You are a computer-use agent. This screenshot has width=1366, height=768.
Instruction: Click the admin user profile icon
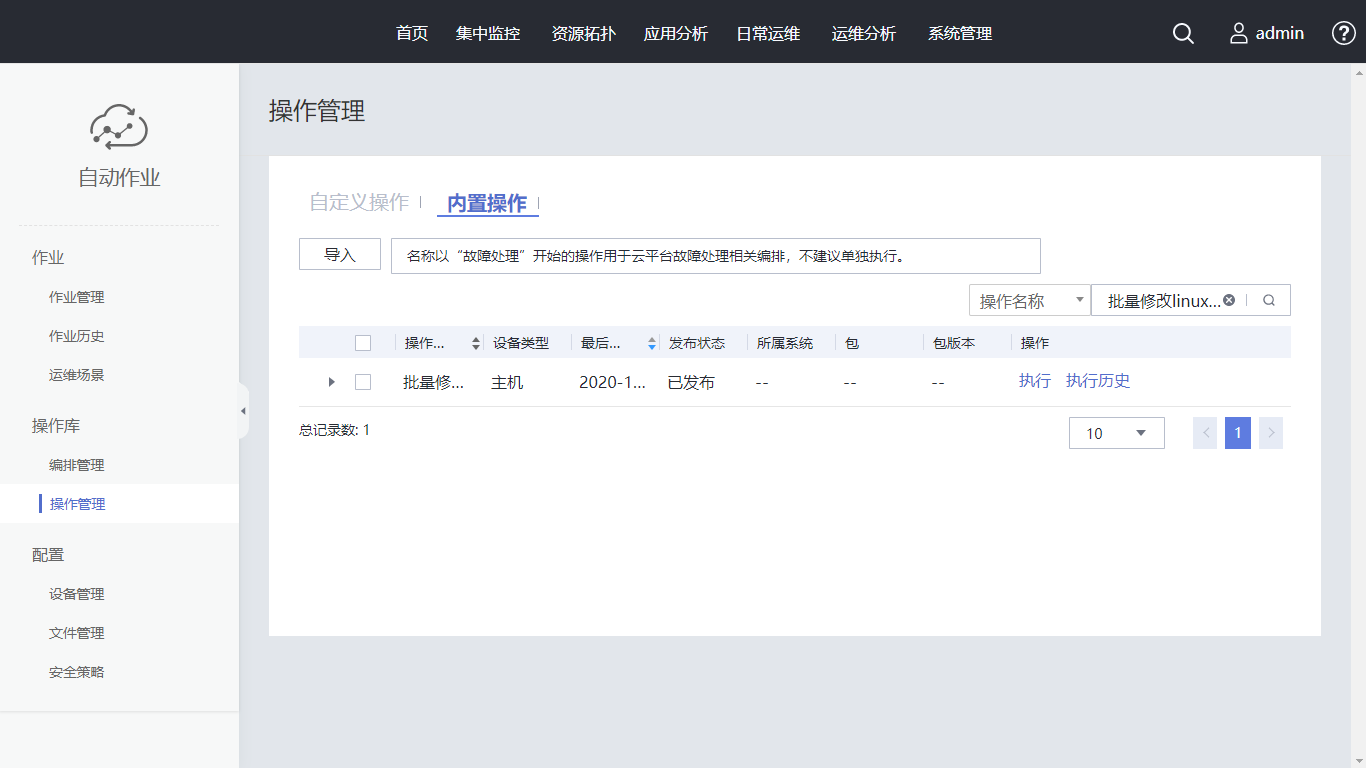(1239, 33)
